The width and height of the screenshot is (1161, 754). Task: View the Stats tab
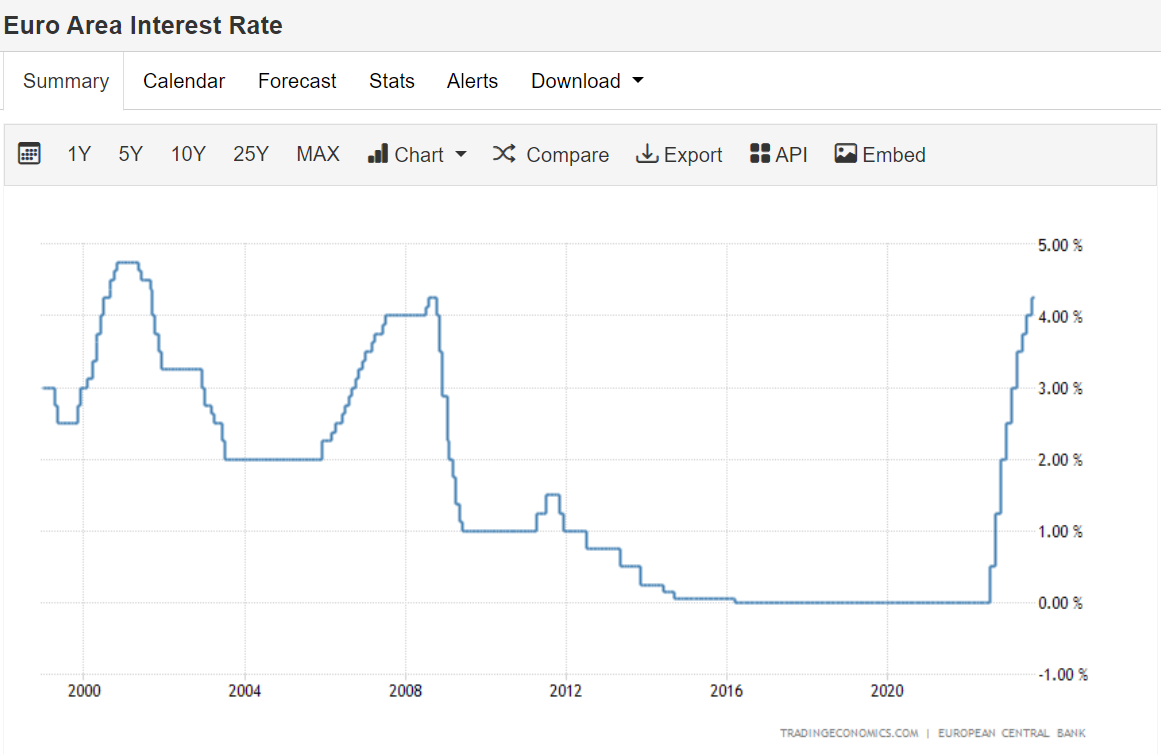pos(392,81)
